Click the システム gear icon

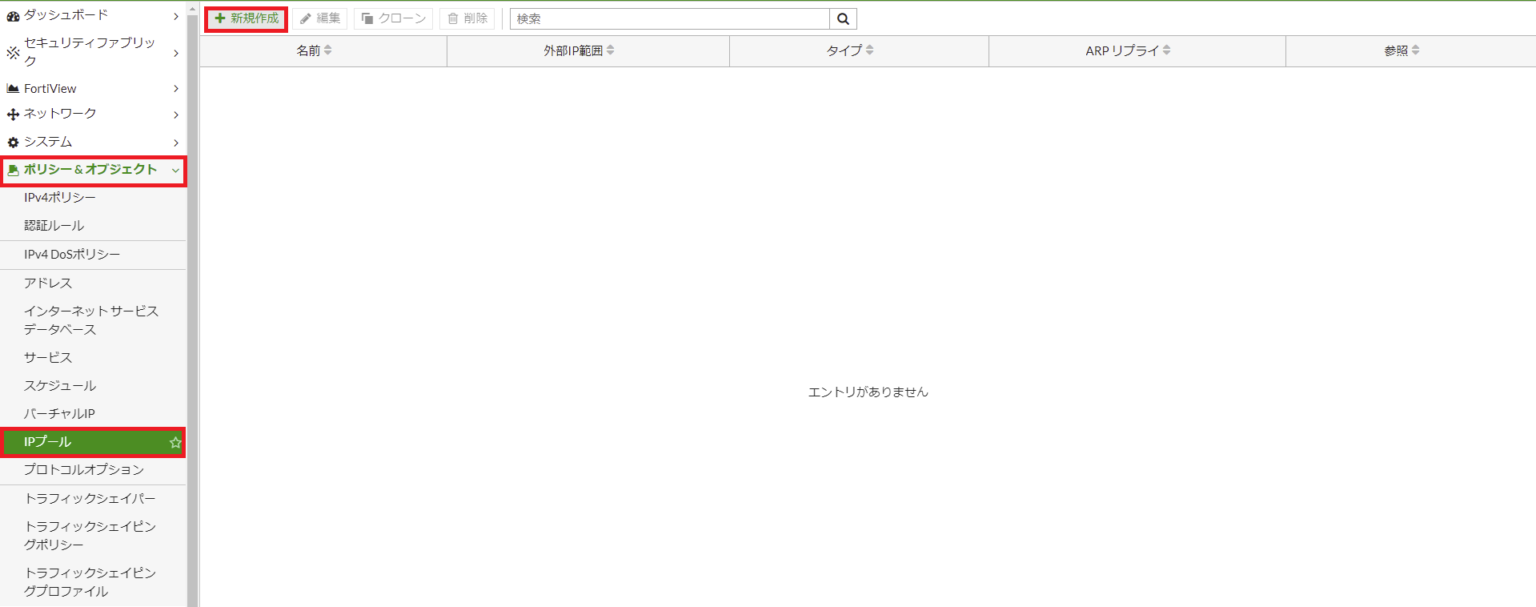tap(13, 143)
